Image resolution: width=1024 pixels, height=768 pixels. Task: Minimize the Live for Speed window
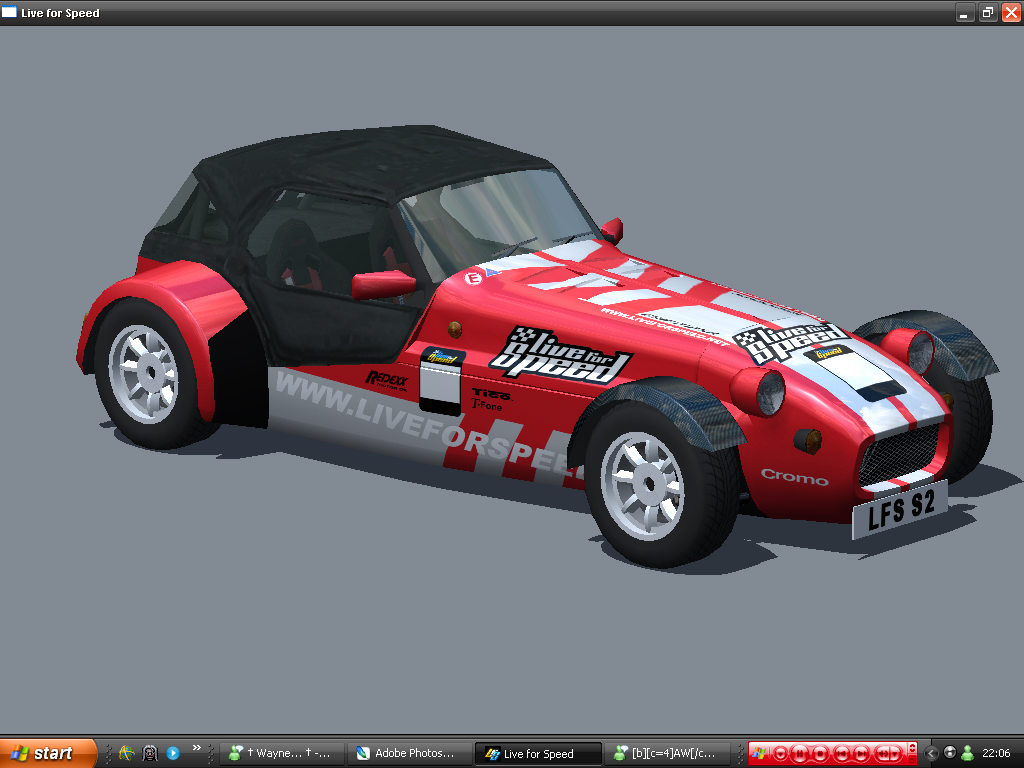pyautogui.click(x=965, y=12)
